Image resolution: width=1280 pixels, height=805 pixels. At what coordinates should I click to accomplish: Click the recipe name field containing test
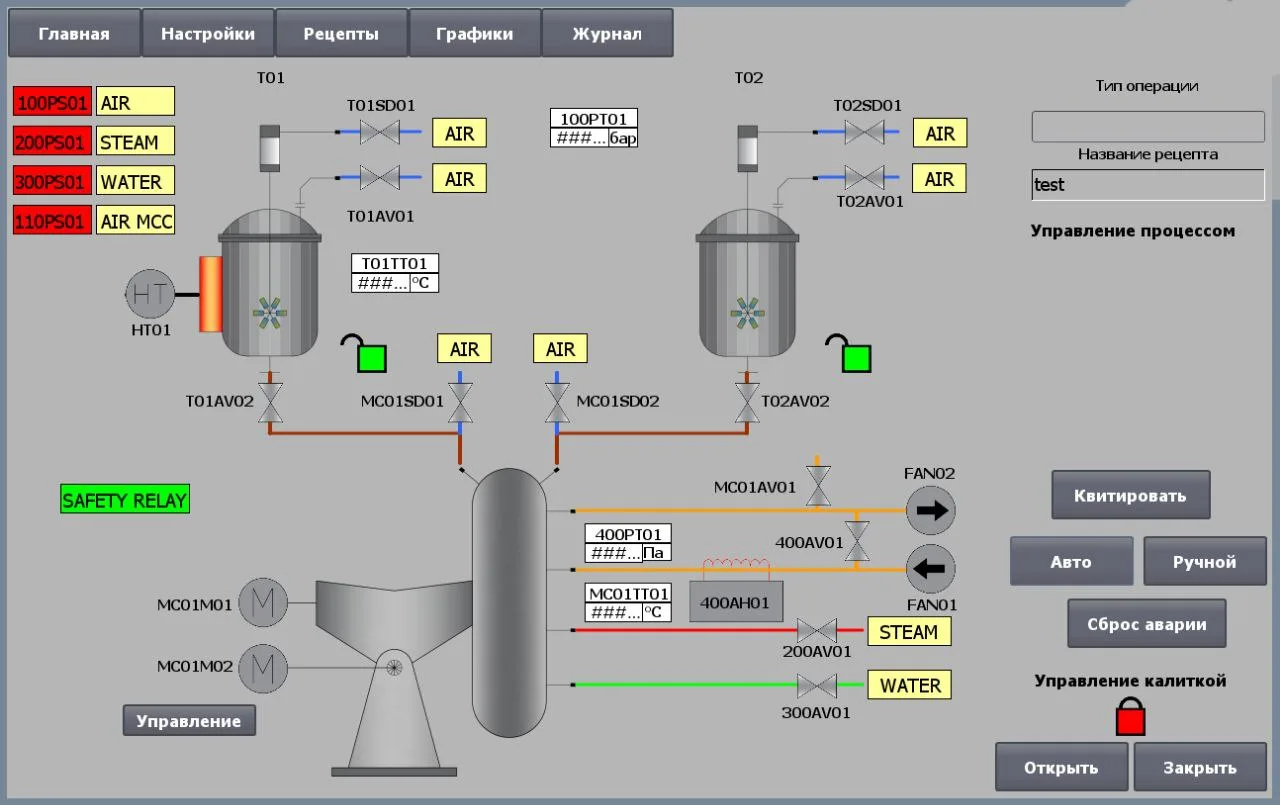click(x=1148, y=185)
